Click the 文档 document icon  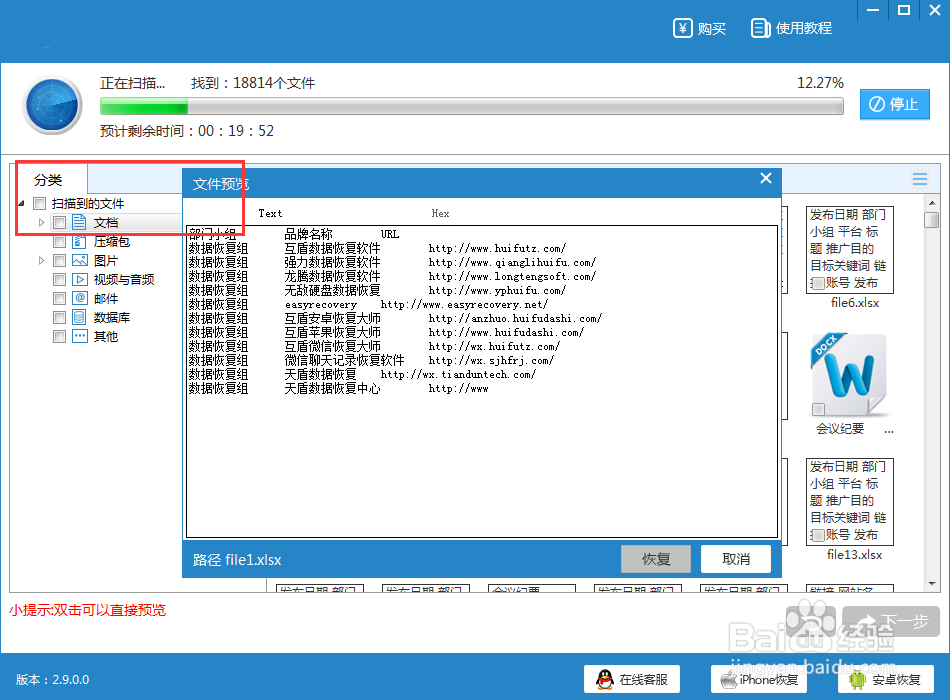79,222
